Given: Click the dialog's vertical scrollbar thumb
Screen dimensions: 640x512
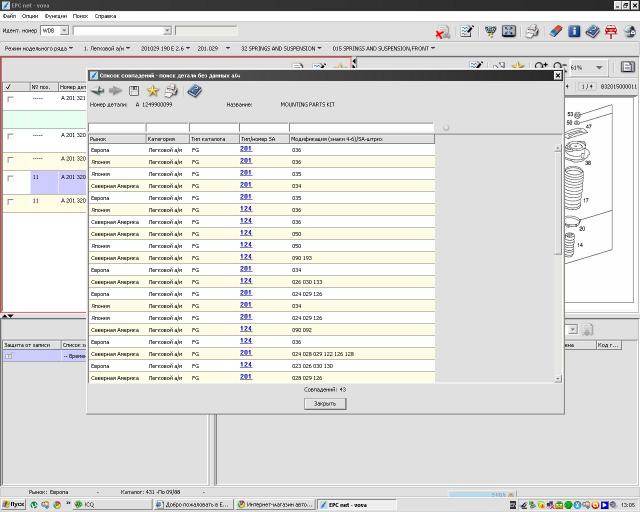Looking at the screenshot, I should pyautogui.click(x=558, y=203).
